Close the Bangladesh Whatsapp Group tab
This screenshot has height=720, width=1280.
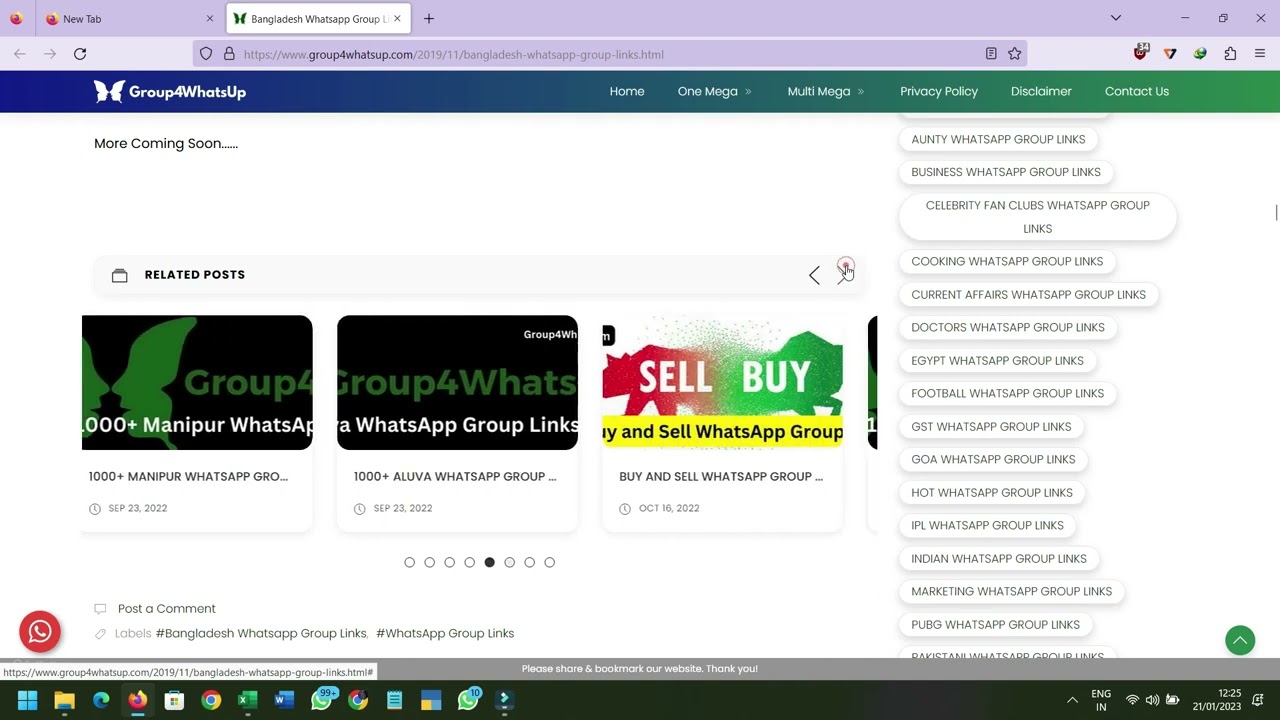pyautogui.click(x=397, y=18)
